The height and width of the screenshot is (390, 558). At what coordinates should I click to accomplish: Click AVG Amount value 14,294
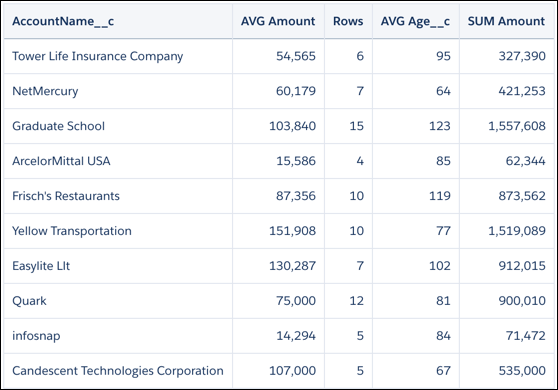click(x=296, y=336)
